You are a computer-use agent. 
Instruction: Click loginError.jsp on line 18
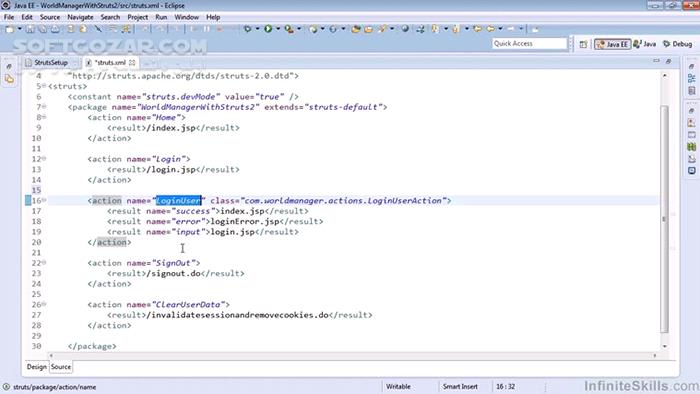coord(245,221)
